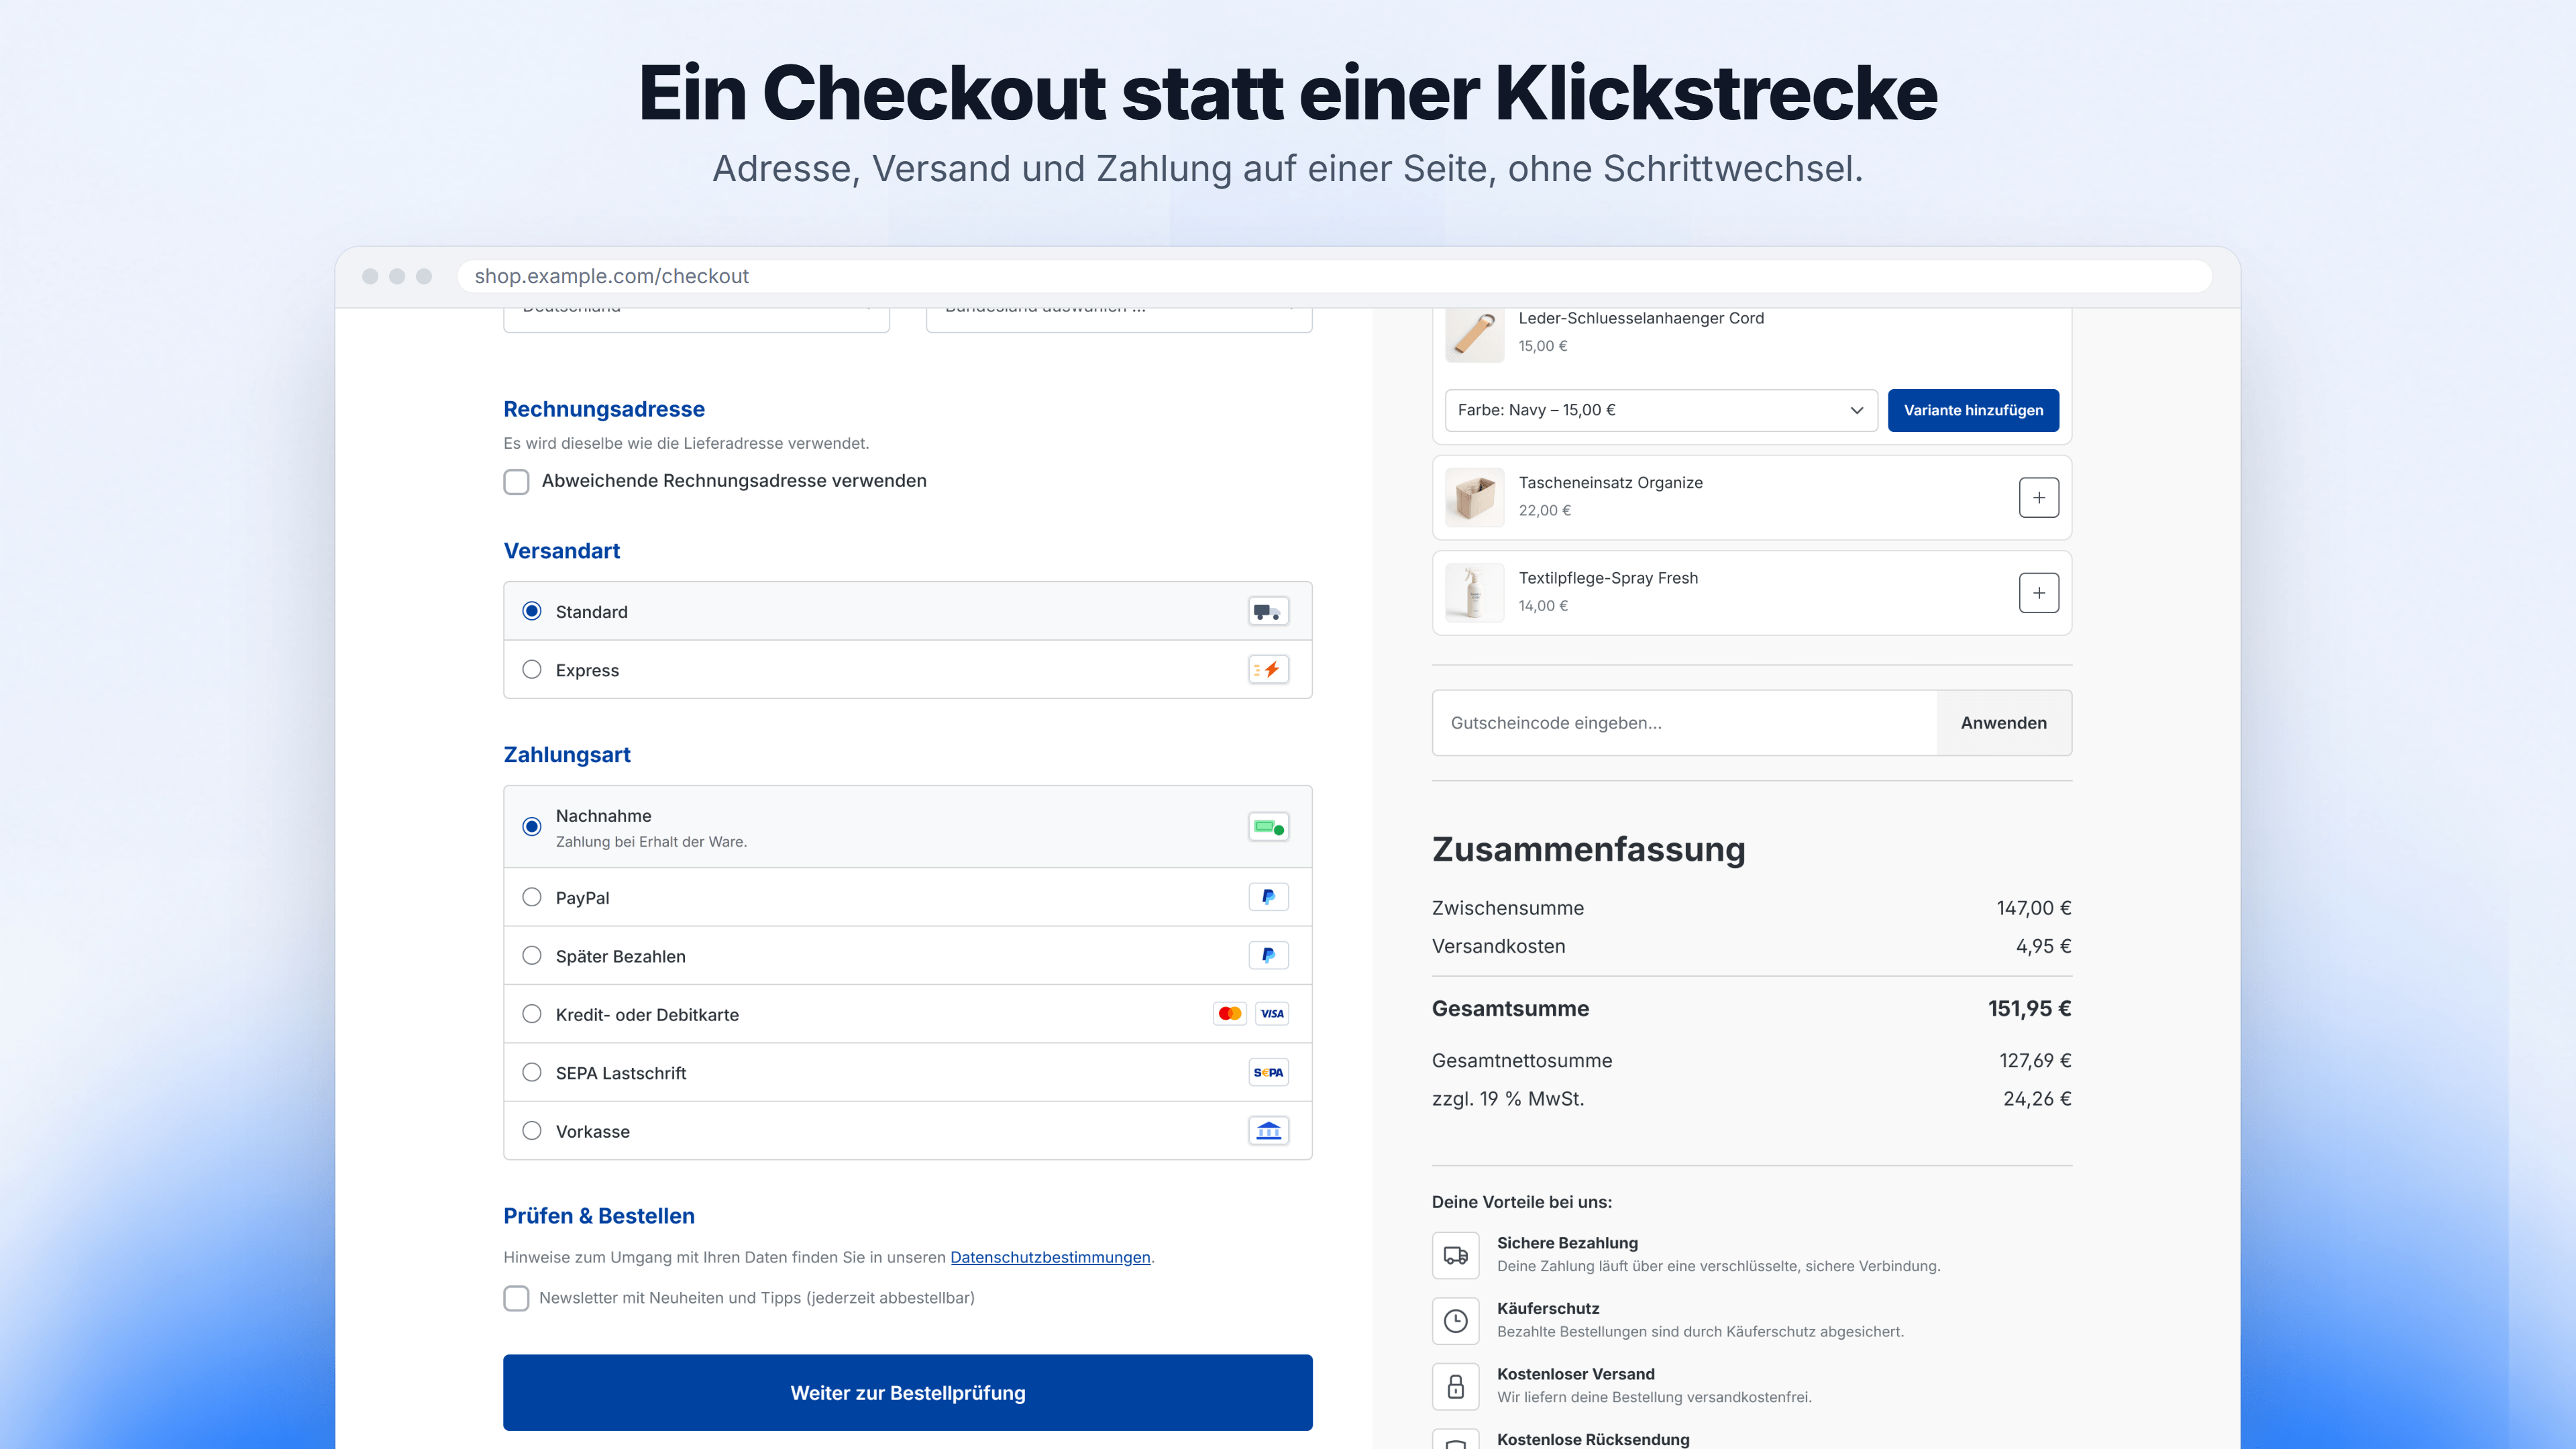Choose the Später Bezahlen payment option

[x=532, y=955]
